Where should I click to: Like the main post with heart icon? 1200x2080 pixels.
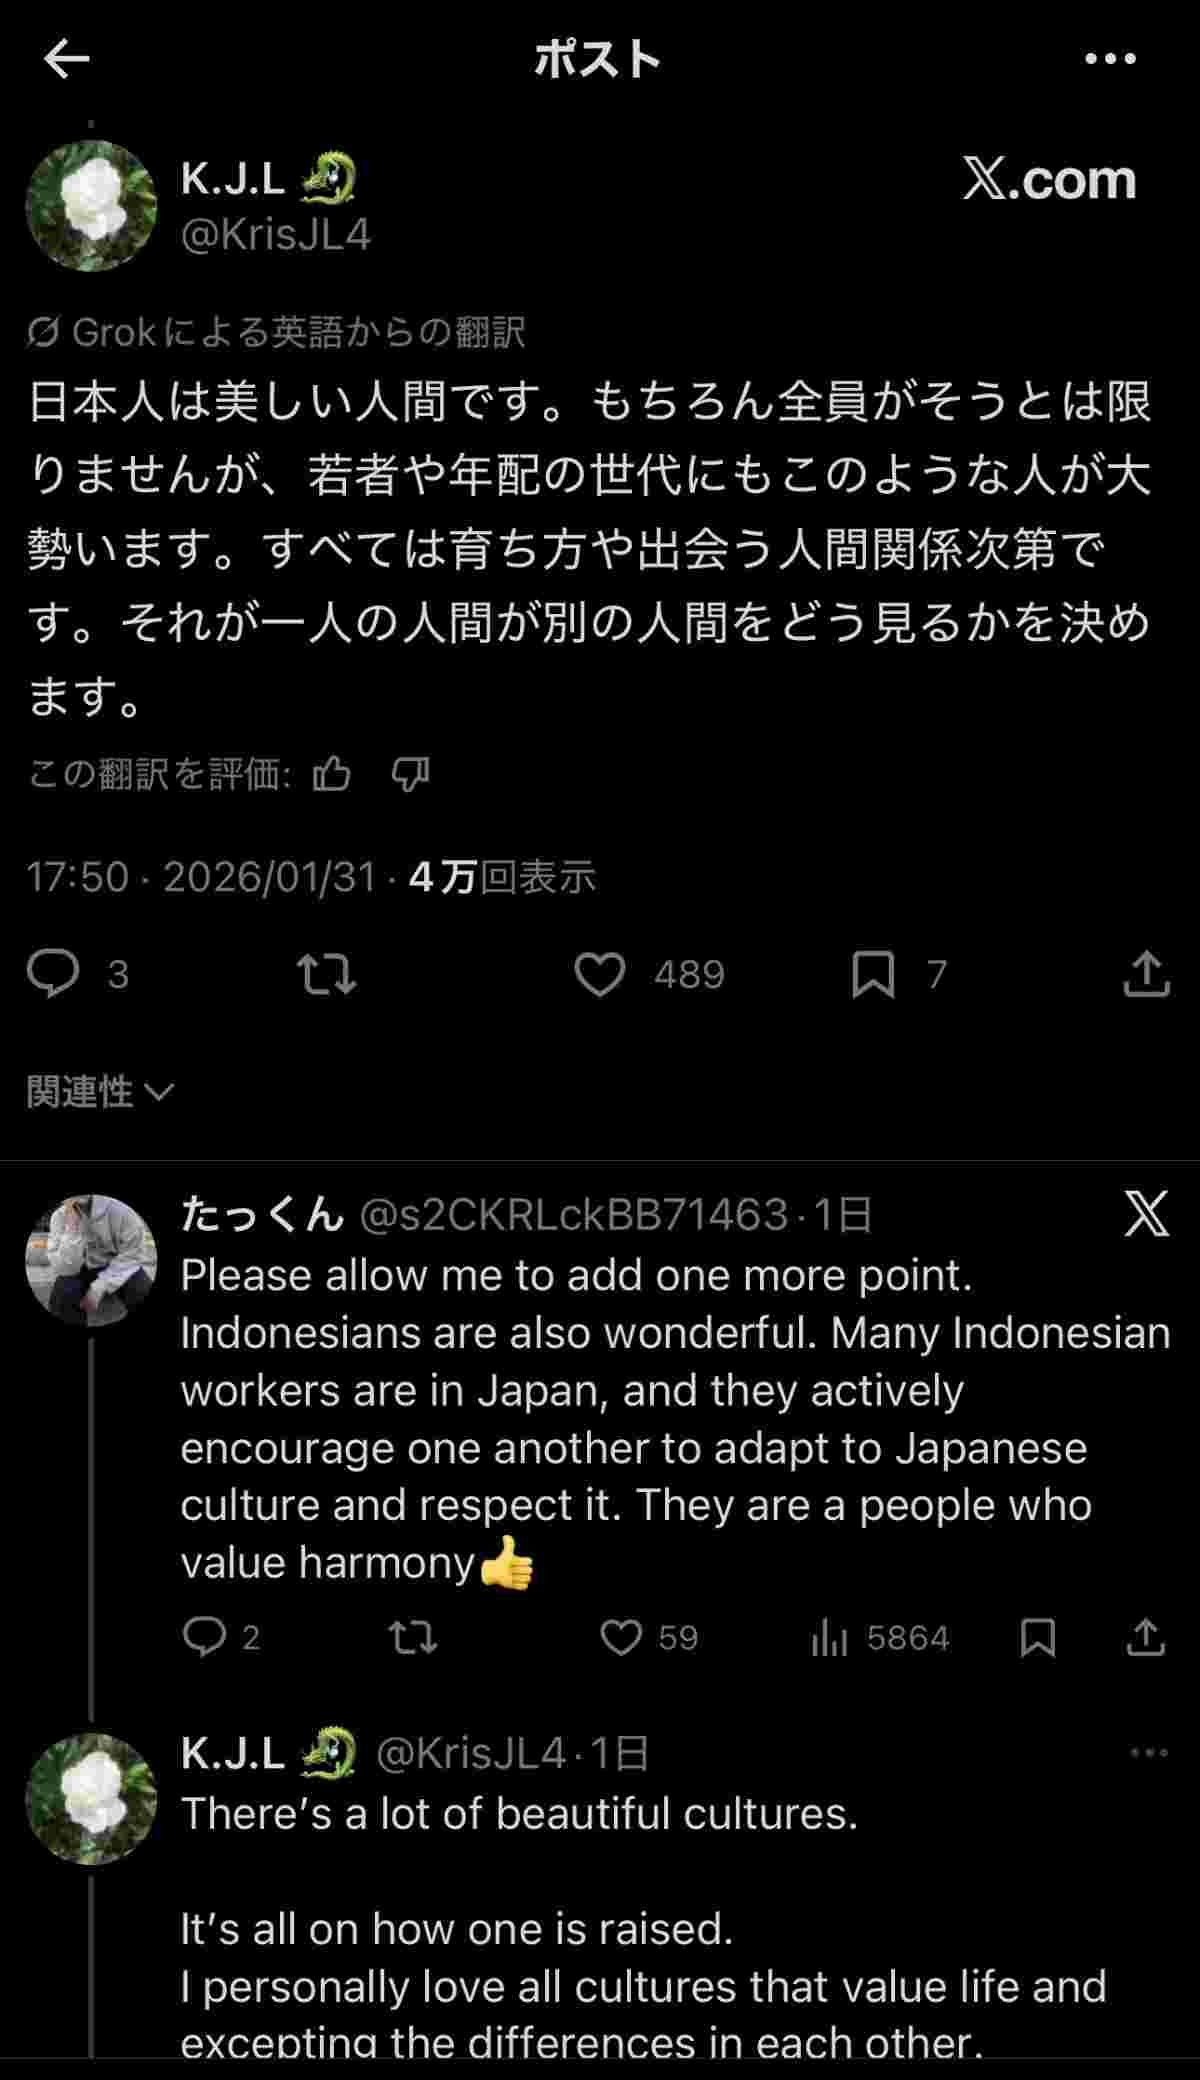pyautogui.click(x=600, y=974)
